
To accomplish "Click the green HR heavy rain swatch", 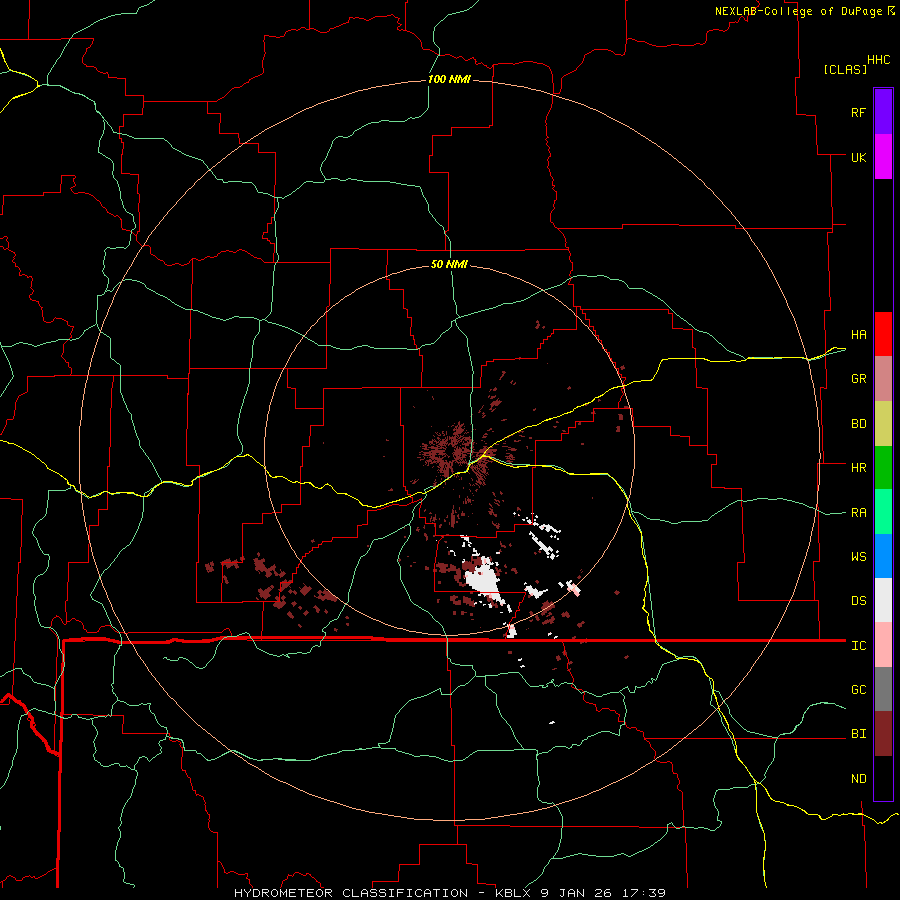I will tap(883, 468).
